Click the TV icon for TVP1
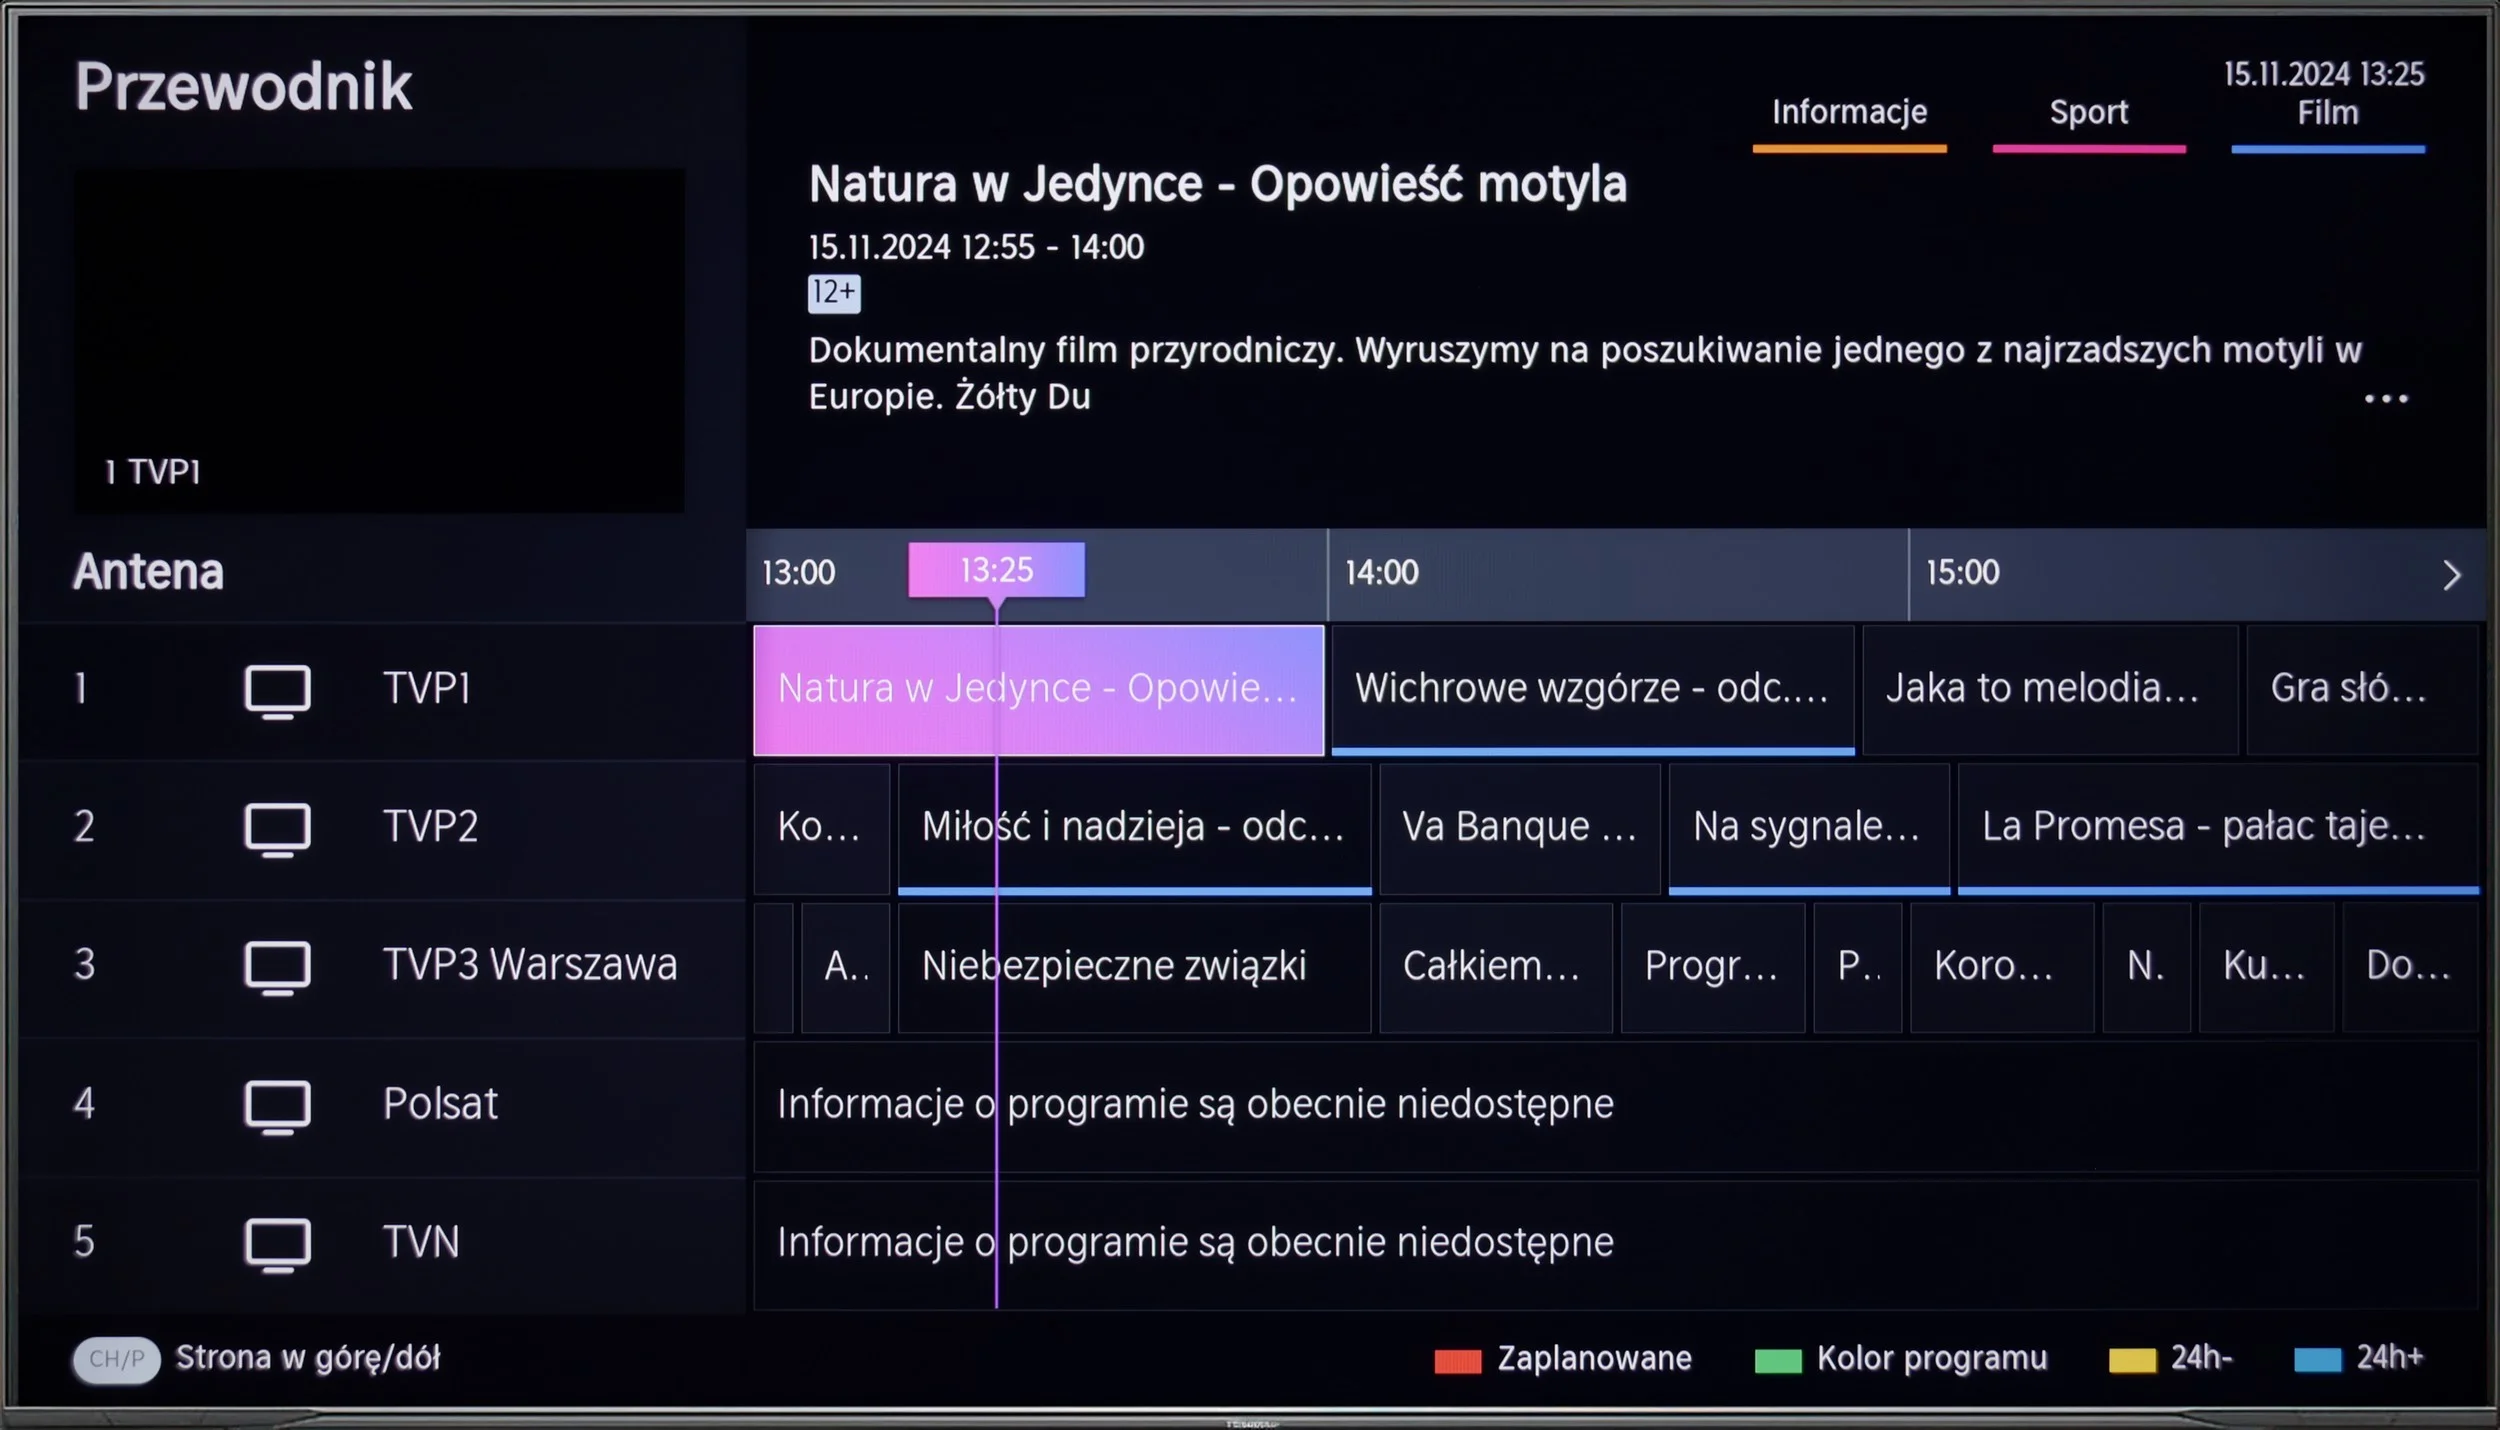Viewport: 2500px width, 1430px height. [x=277, y=691]
